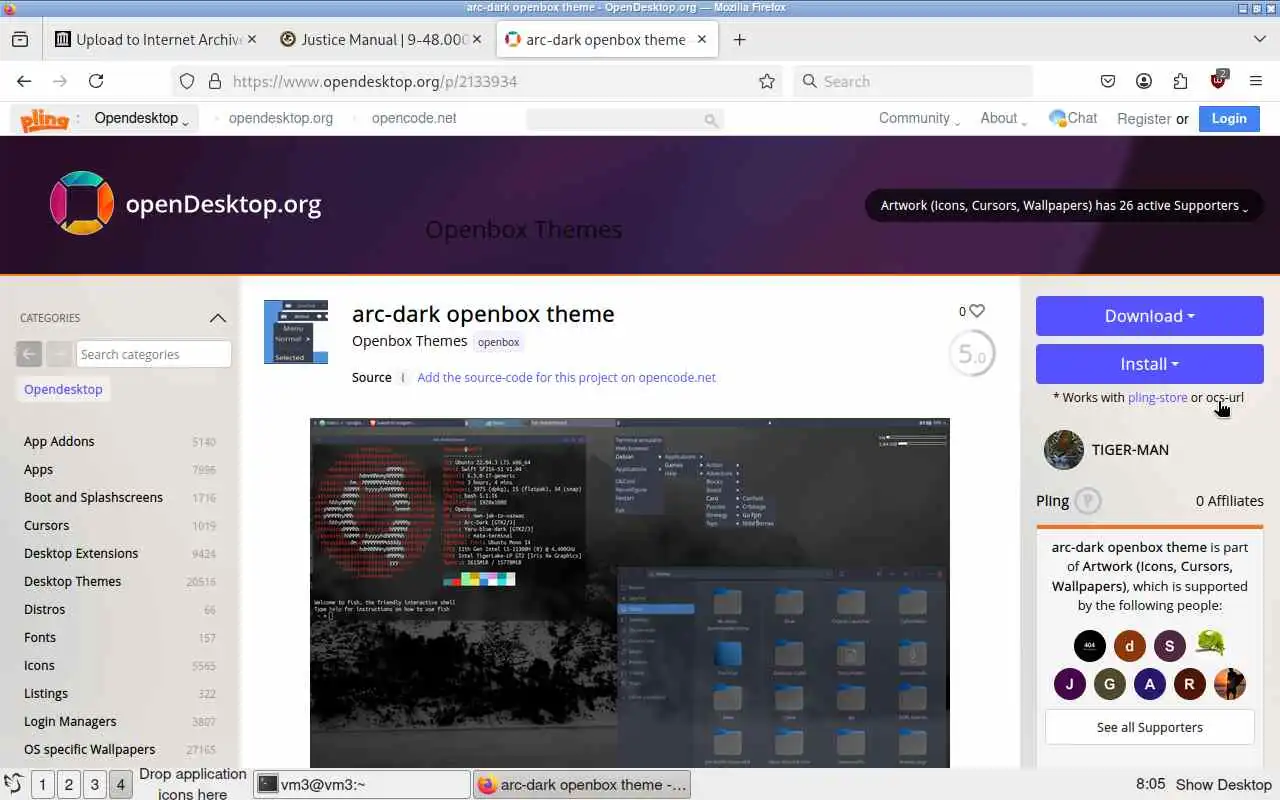Click the openDesktop.org circular logo
This screenshot has height=800, width=1280.
(x=82, y=203)
